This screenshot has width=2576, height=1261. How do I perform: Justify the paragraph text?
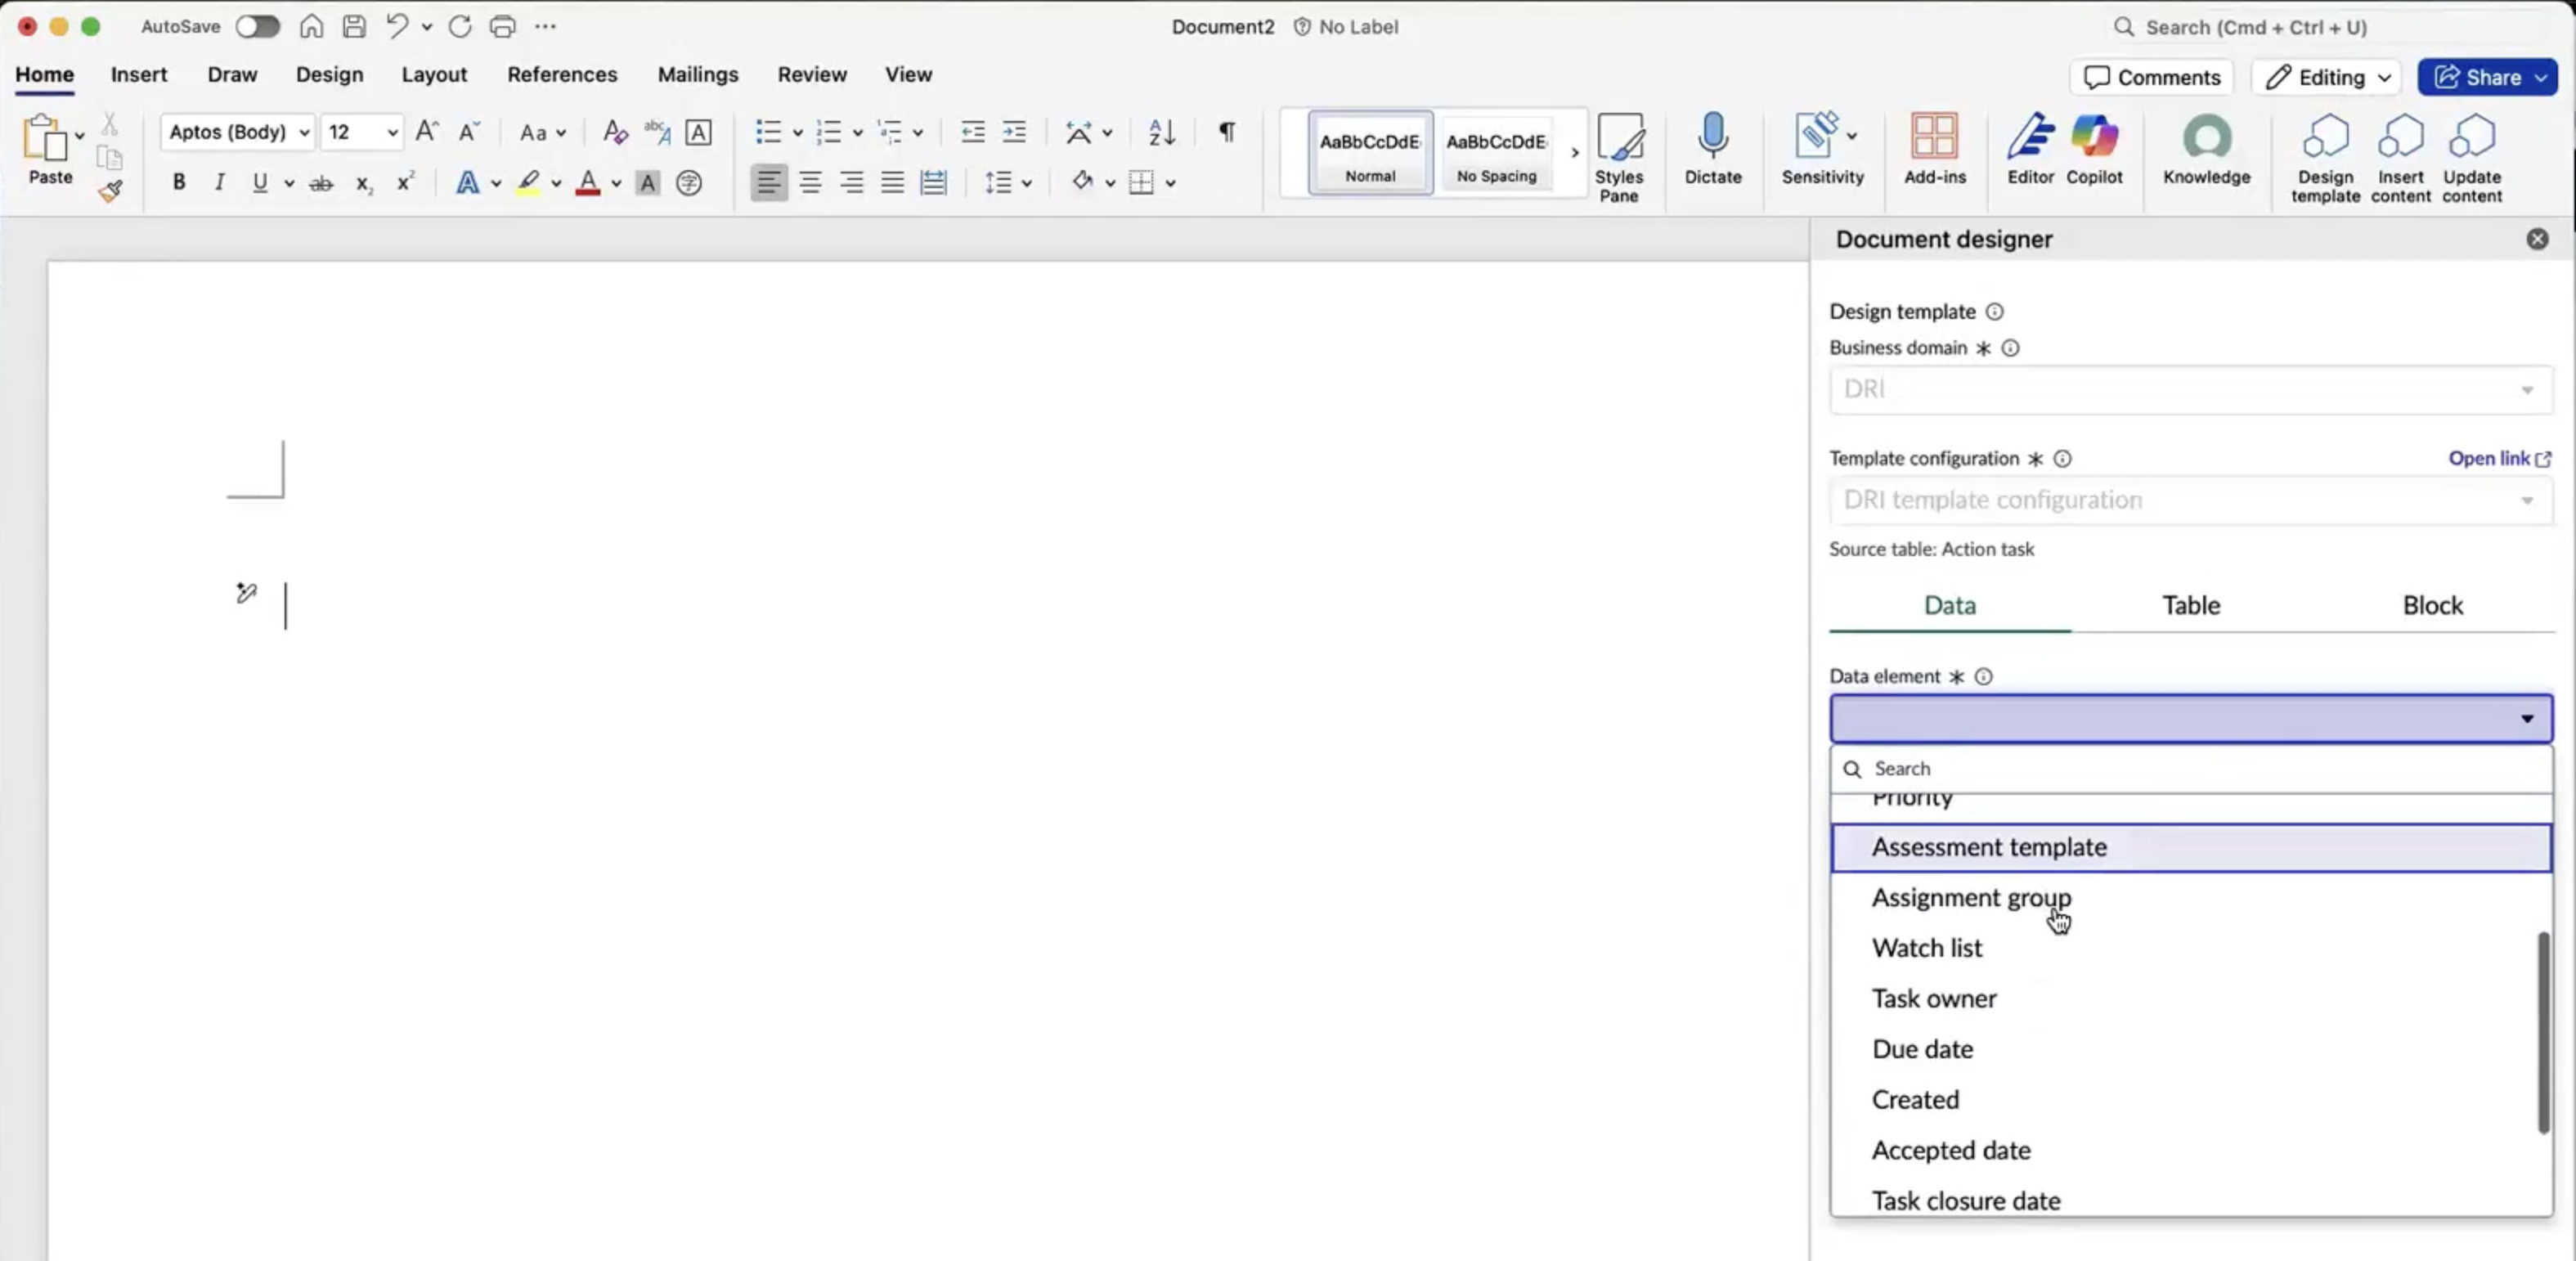tap(892, 182)
